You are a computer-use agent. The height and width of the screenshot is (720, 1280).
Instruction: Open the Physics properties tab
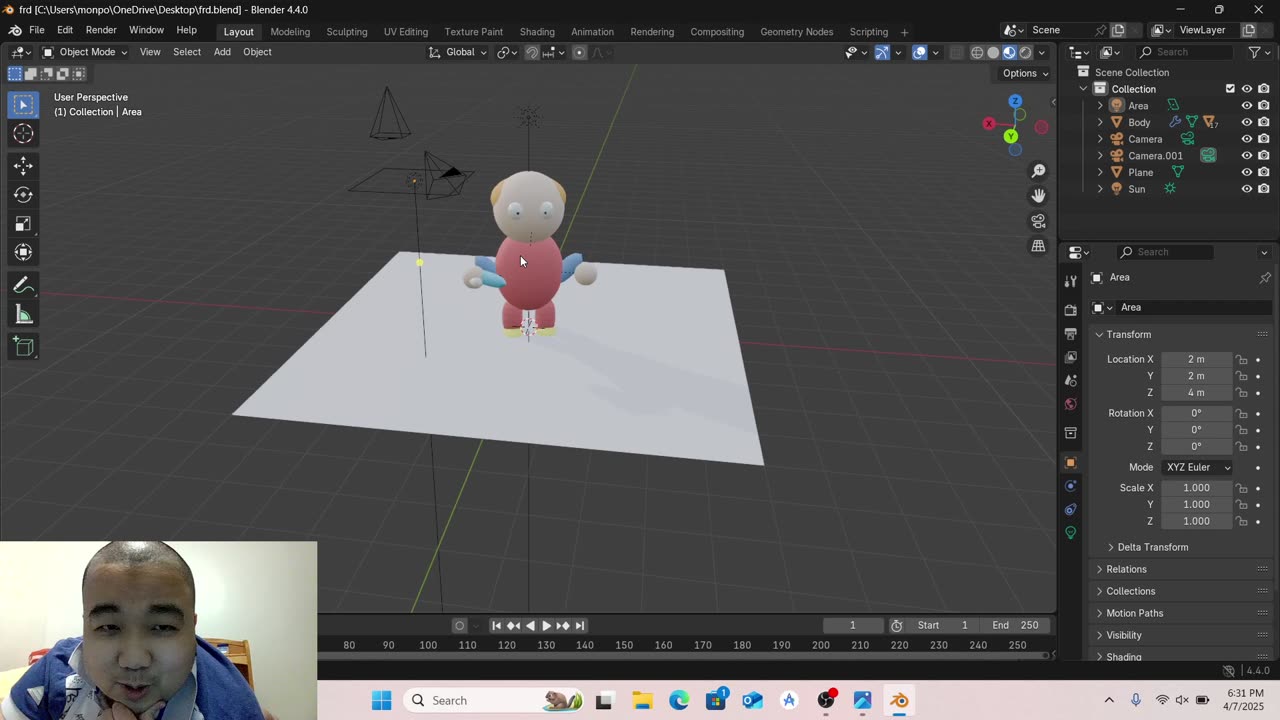click(1070, 486)
